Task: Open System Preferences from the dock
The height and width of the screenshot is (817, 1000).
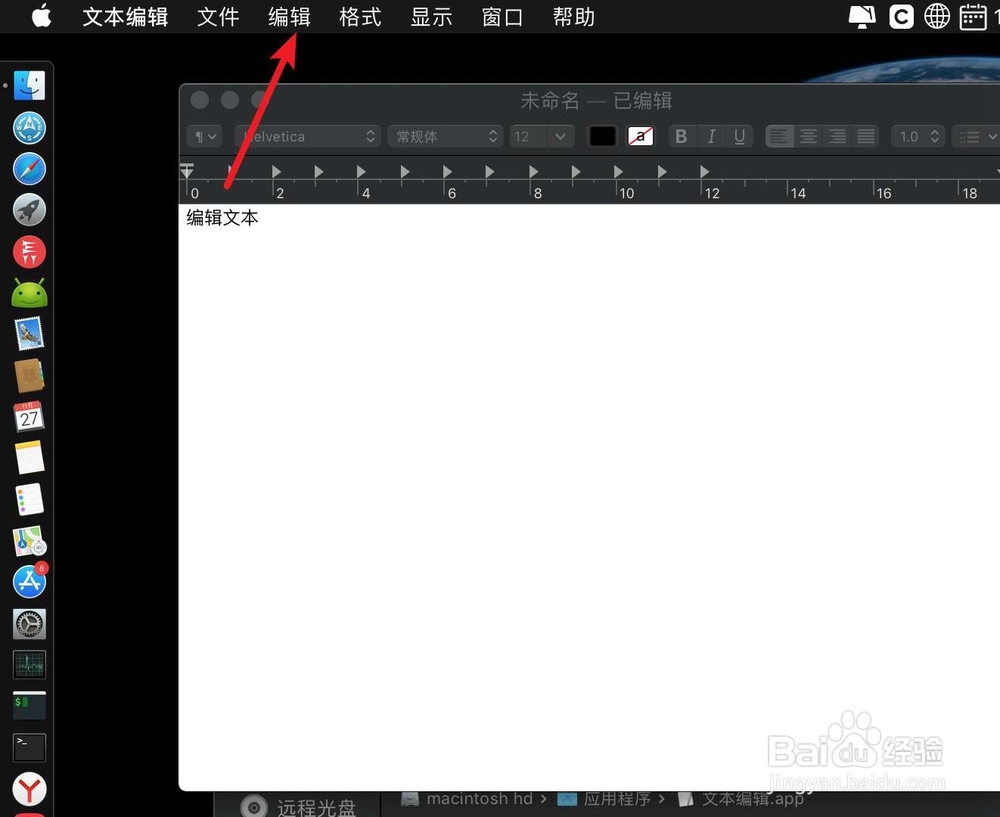Action: [28, 623]
